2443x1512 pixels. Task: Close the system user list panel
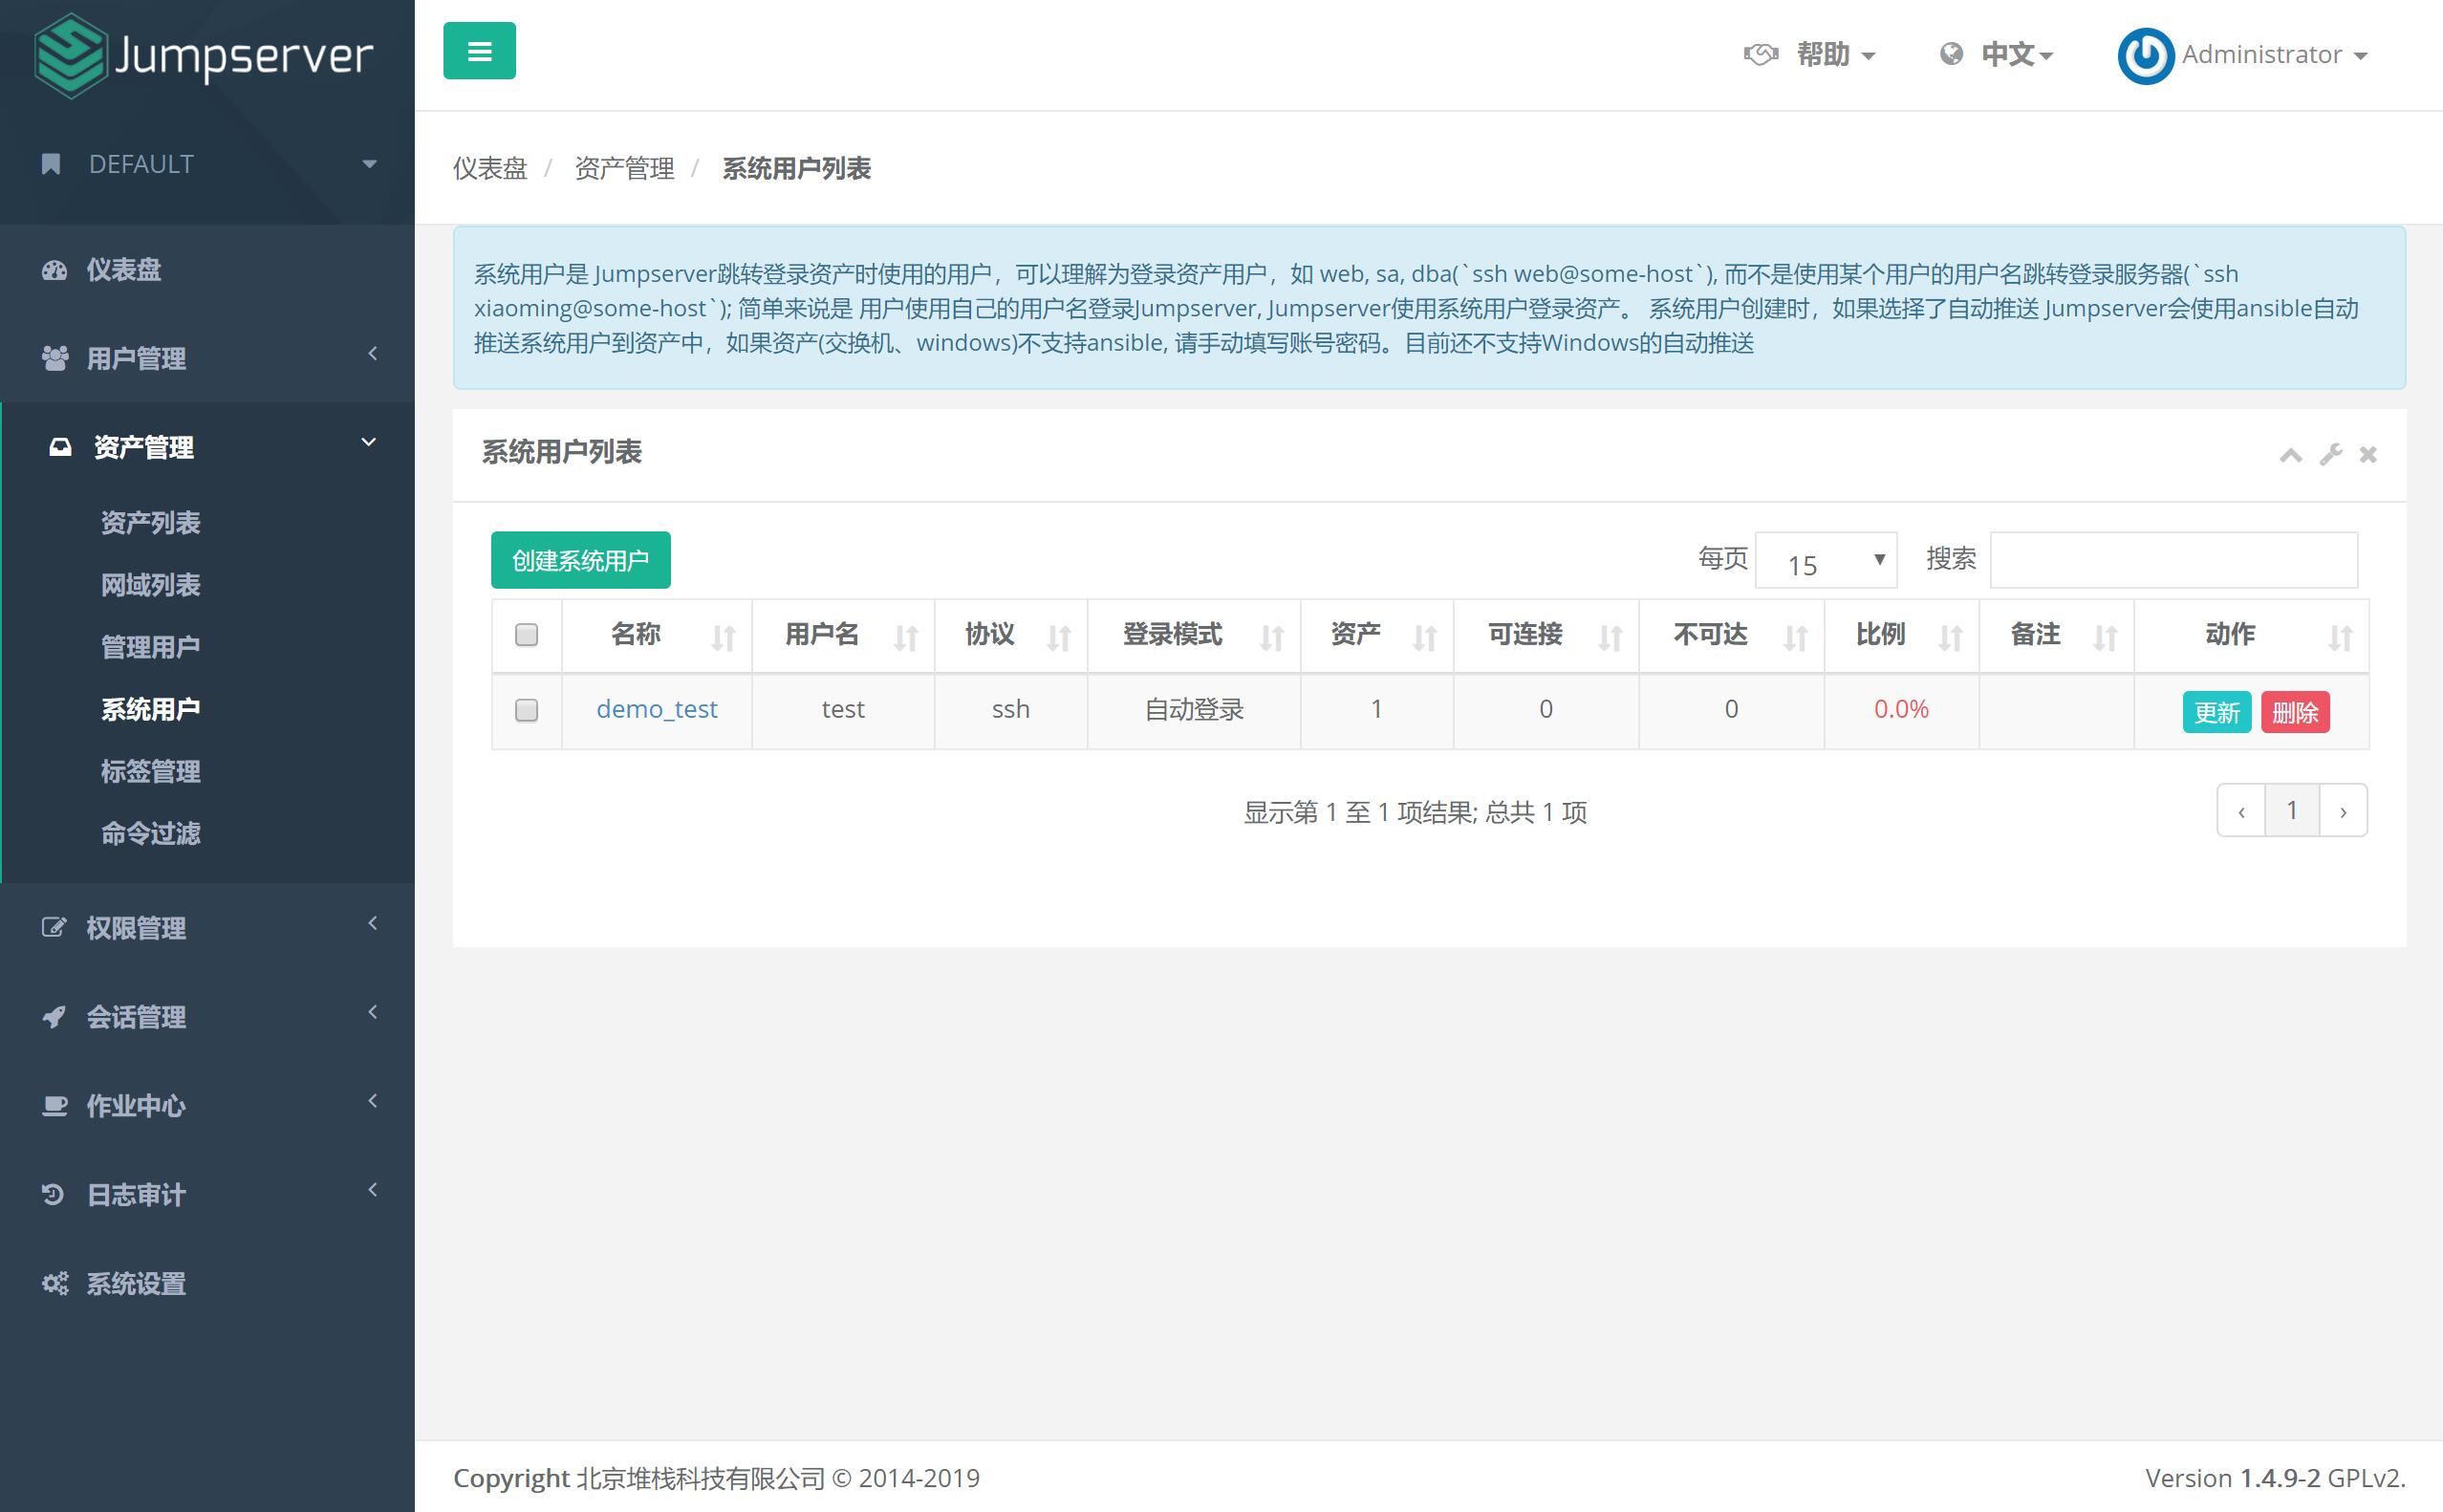2368,455
